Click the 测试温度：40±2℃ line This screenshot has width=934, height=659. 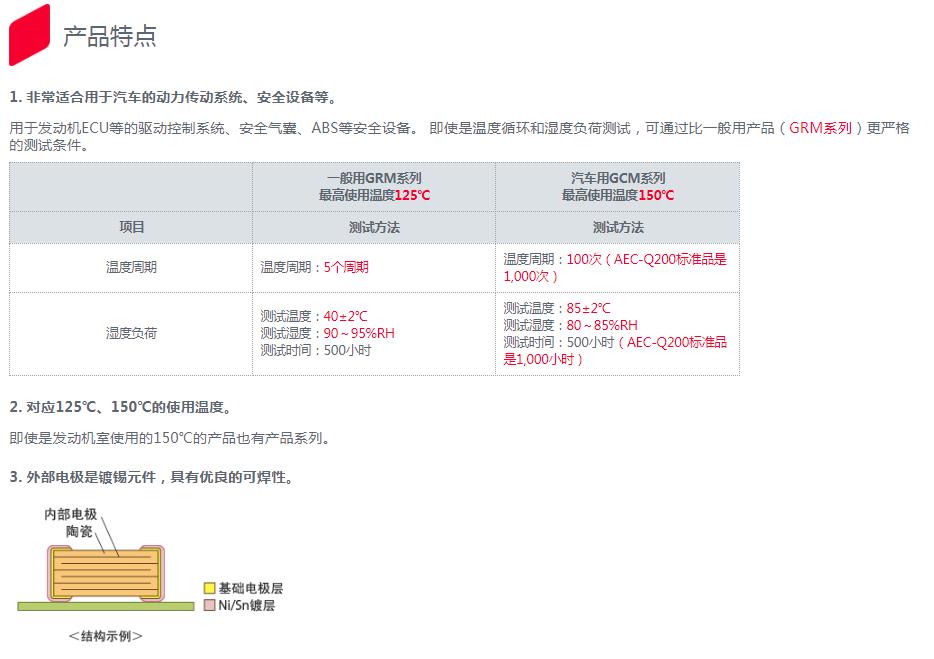pyautogui.click(x=314, y=316)
